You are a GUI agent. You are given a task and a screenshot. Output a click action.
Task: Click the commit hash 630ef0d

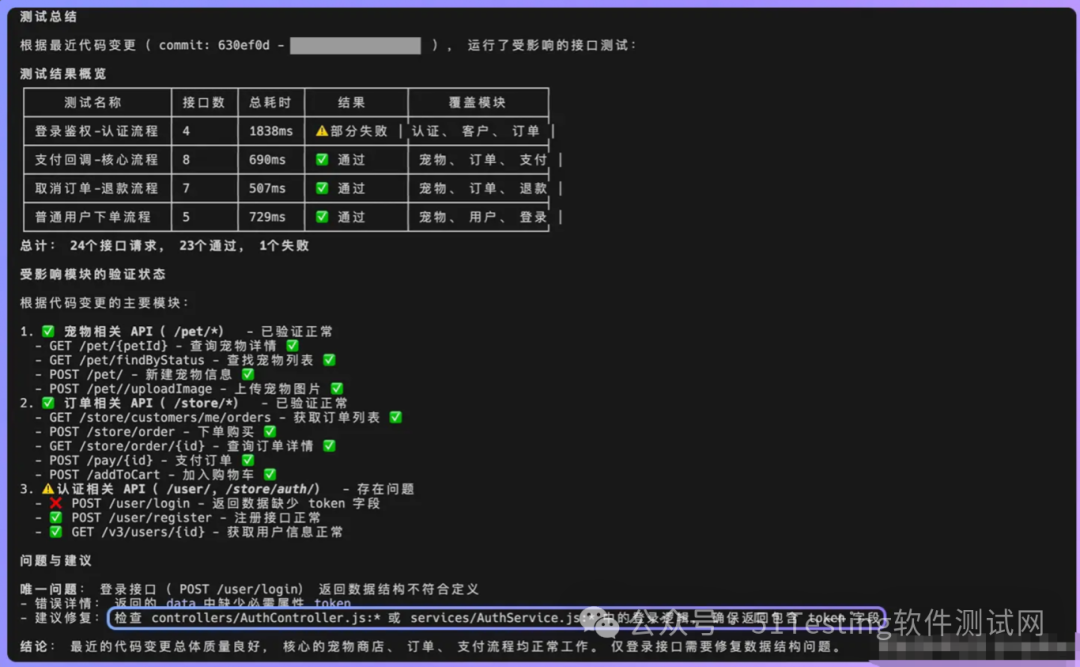pyautogui.click(x=244, y=45)
